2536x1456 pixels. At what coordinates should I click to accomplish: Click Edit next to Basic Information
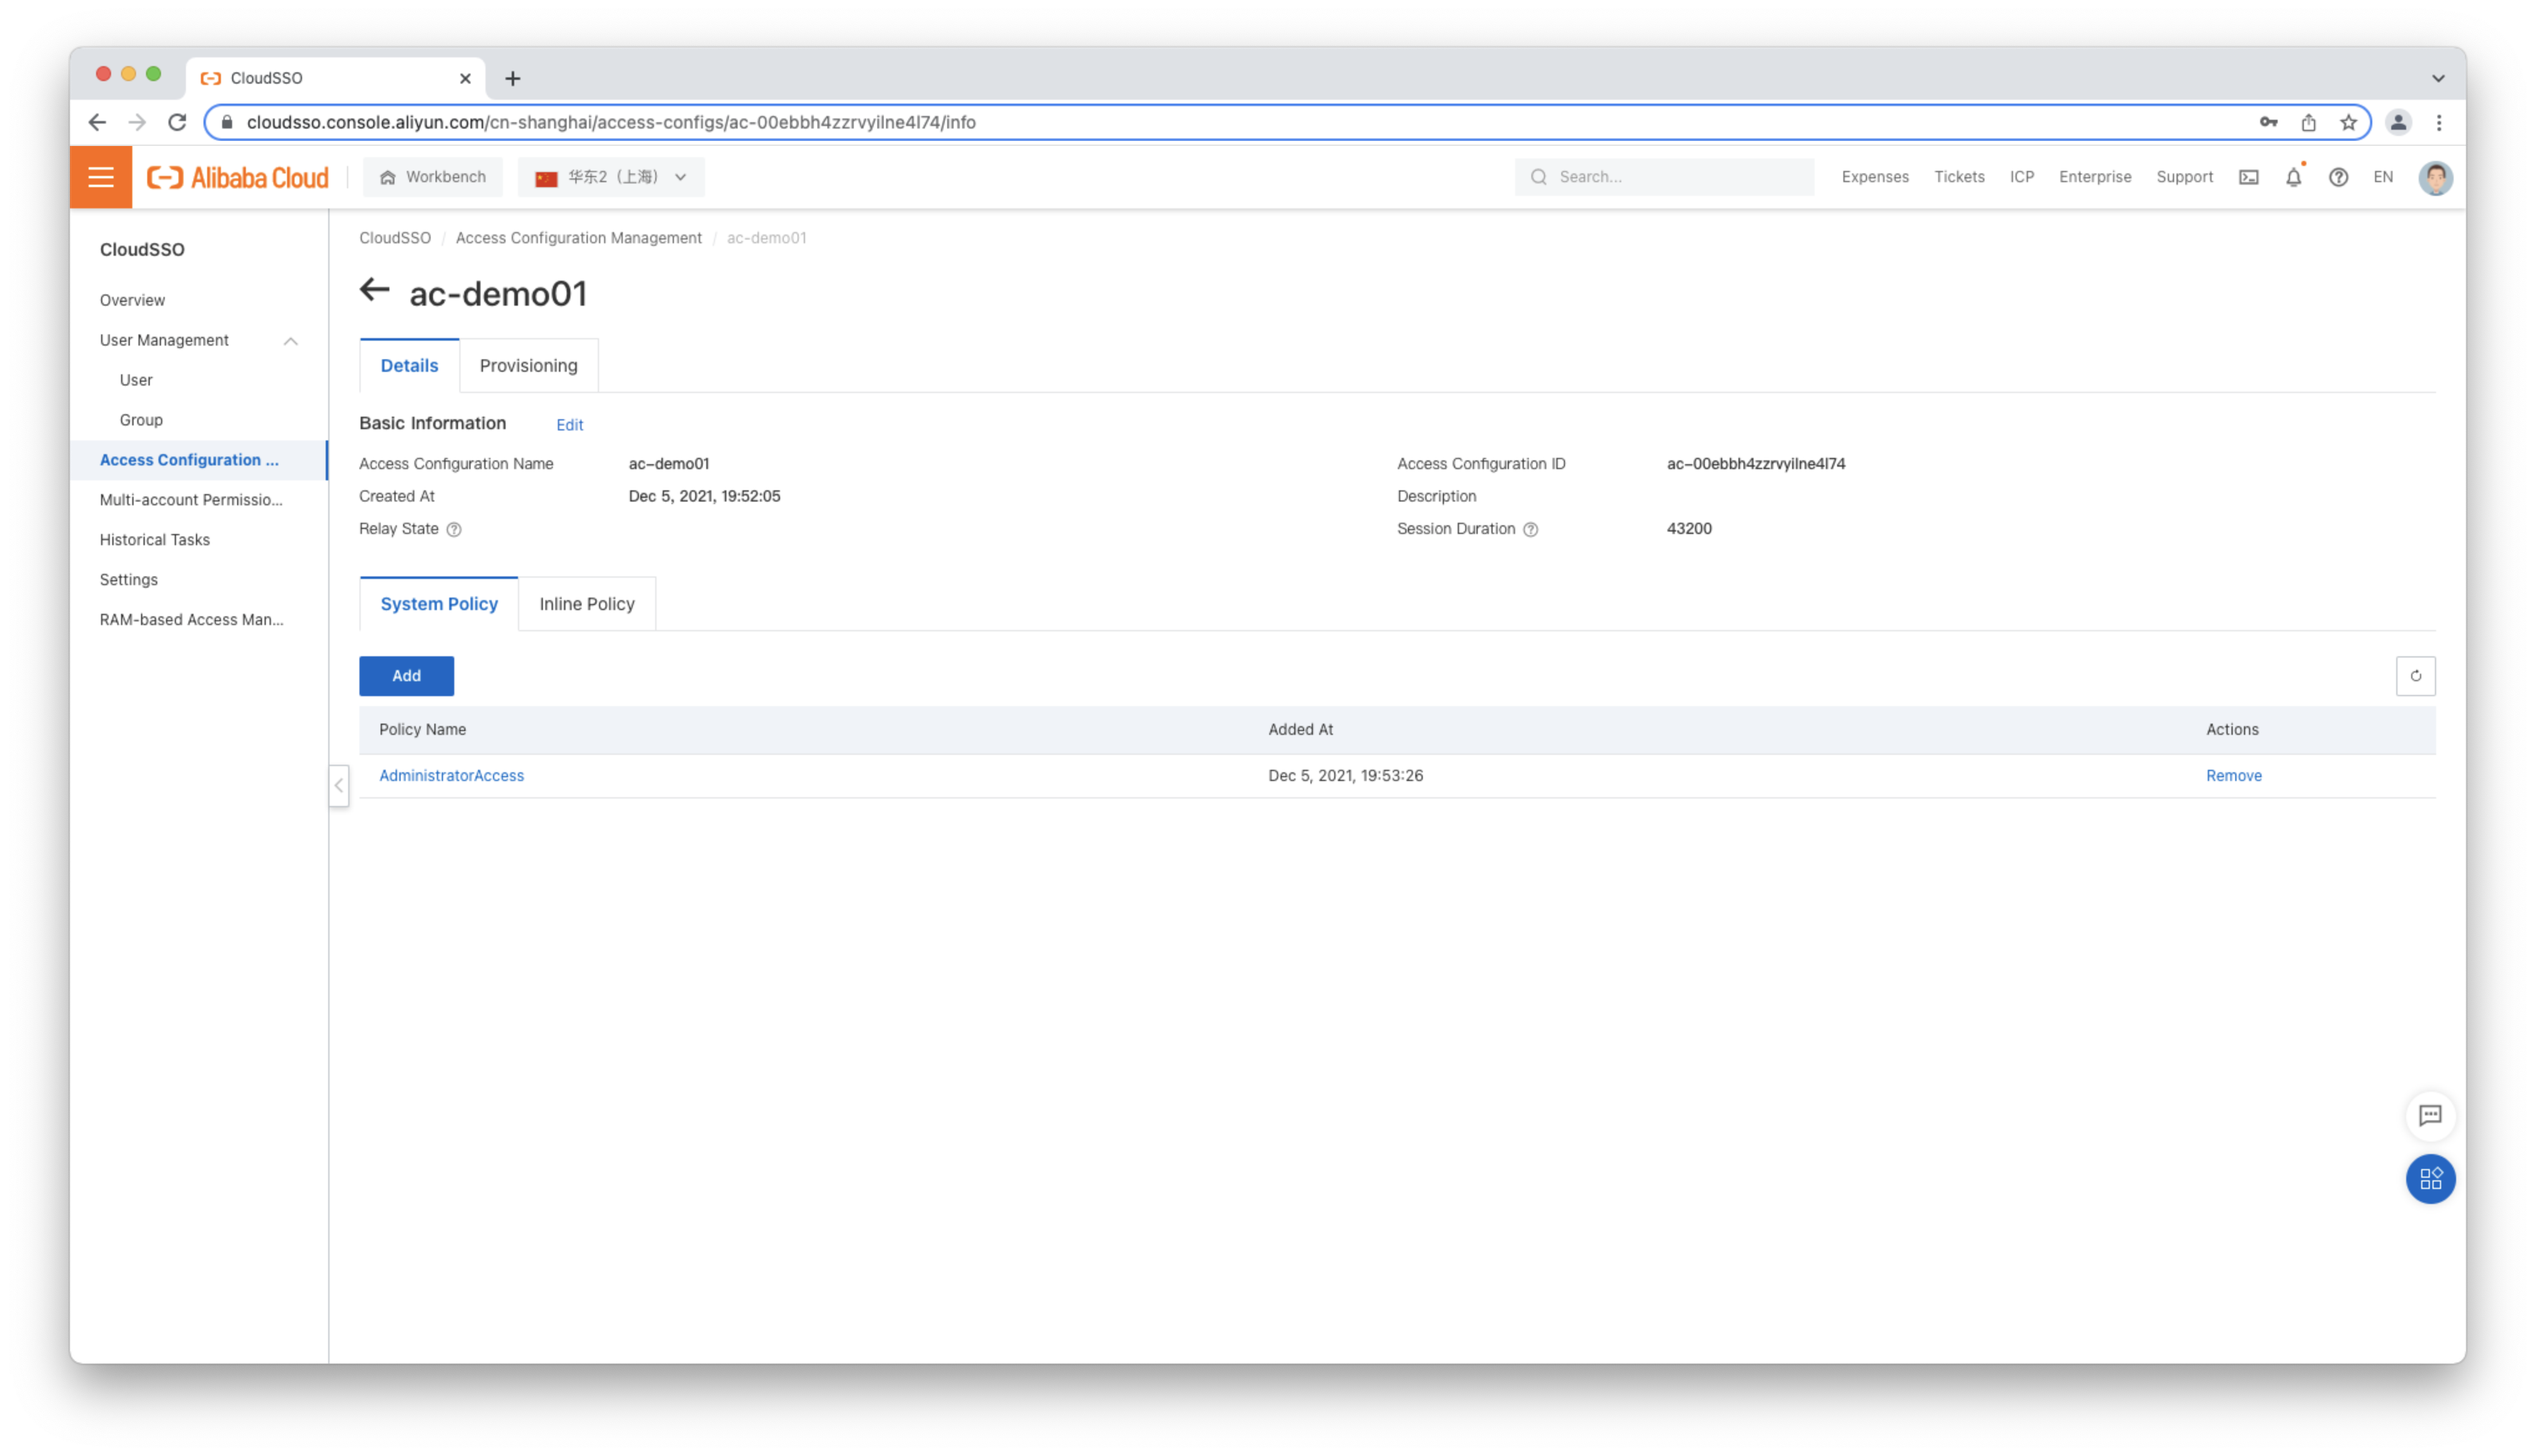coord(569,425)
